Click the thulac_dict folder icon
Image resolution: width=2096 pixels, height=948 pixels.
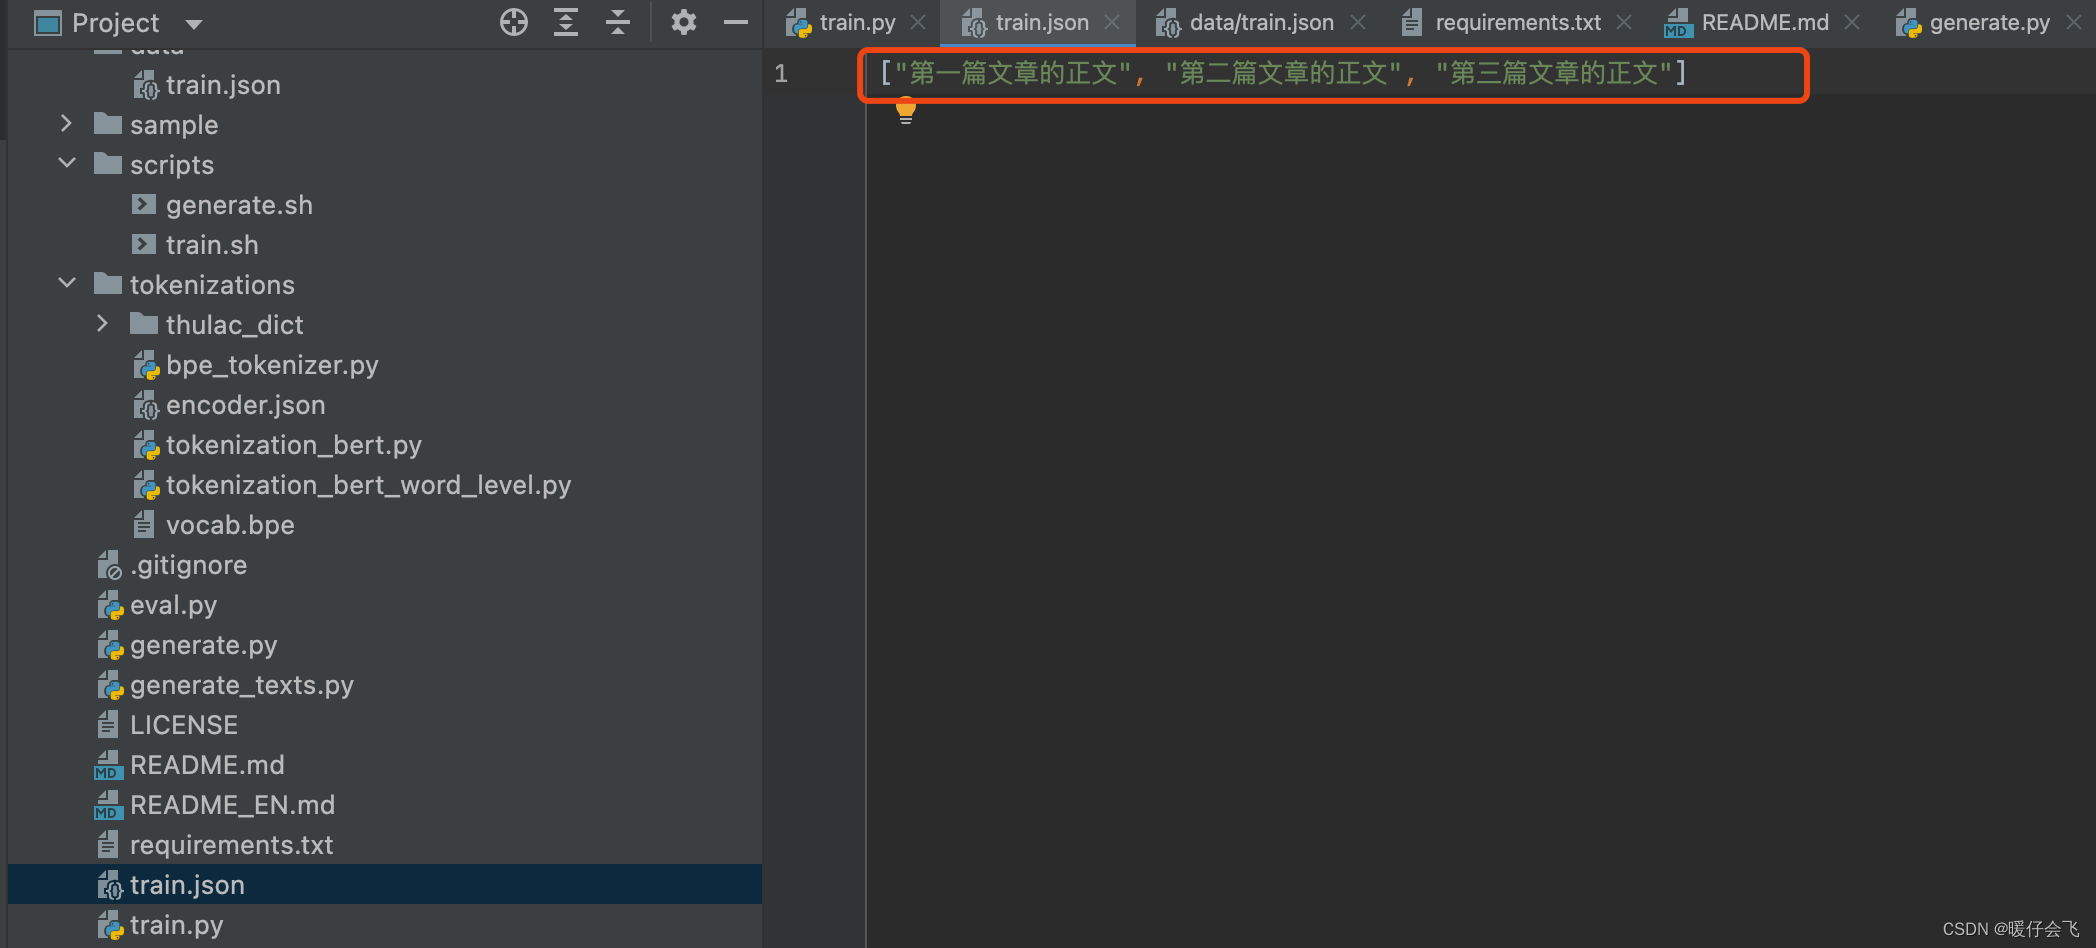coord(144,323)
